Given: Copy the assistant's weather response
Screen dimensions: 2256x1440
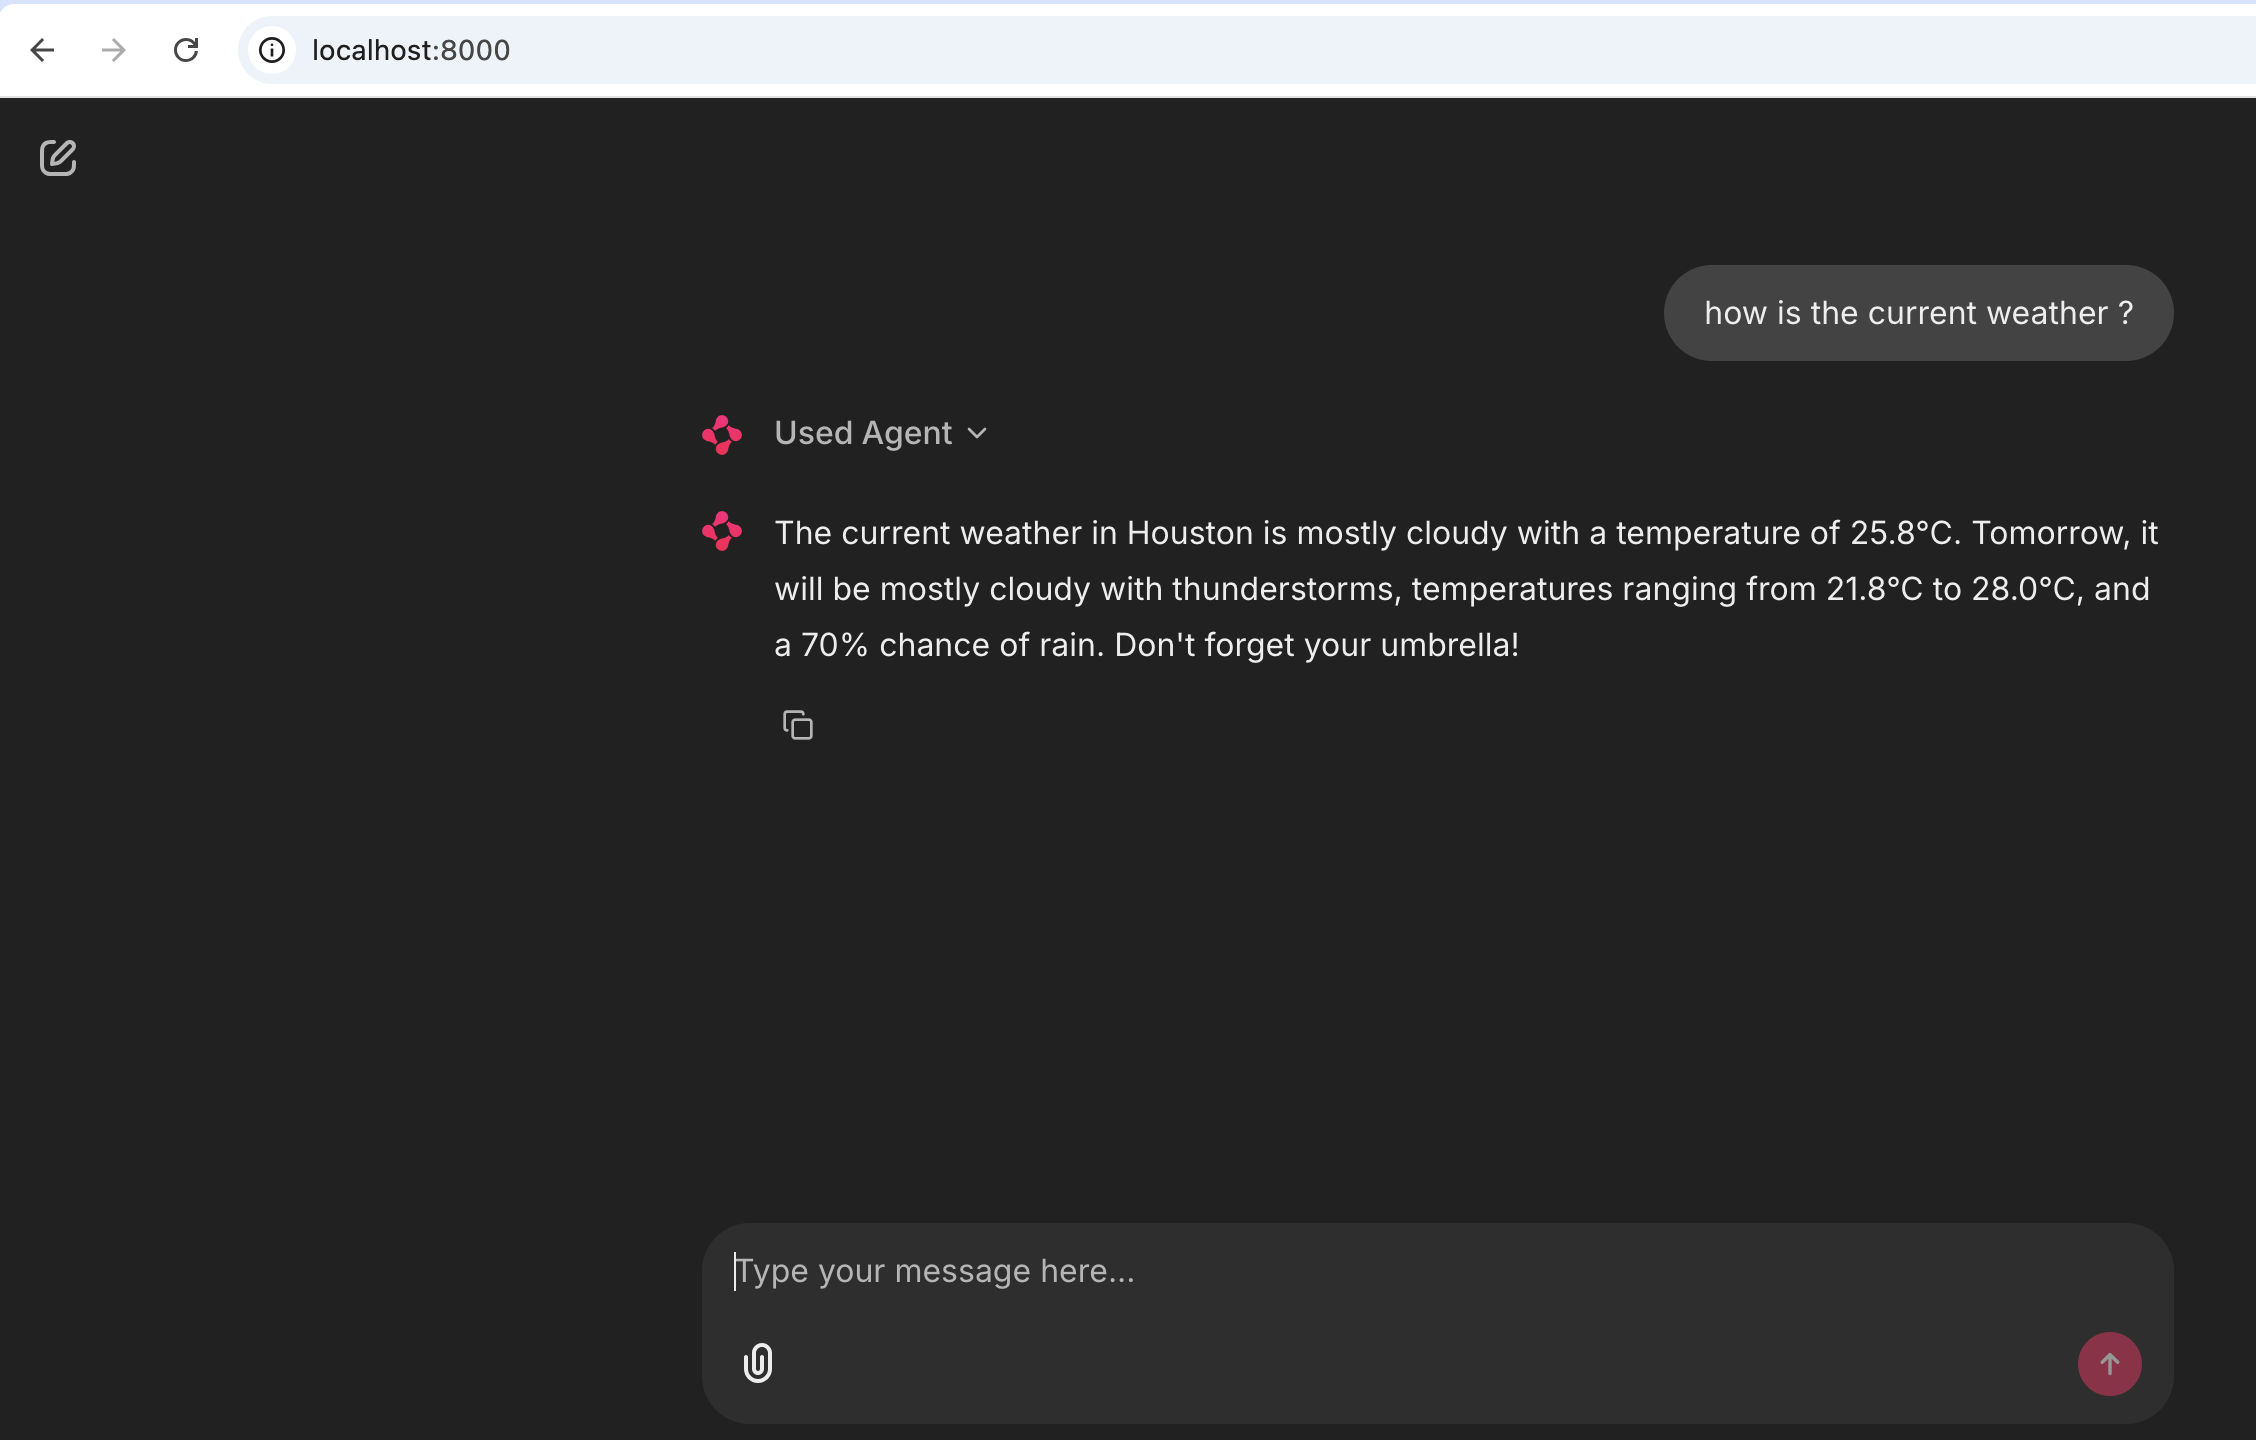Looking at the screenshot, I should [x=797, y=725].
